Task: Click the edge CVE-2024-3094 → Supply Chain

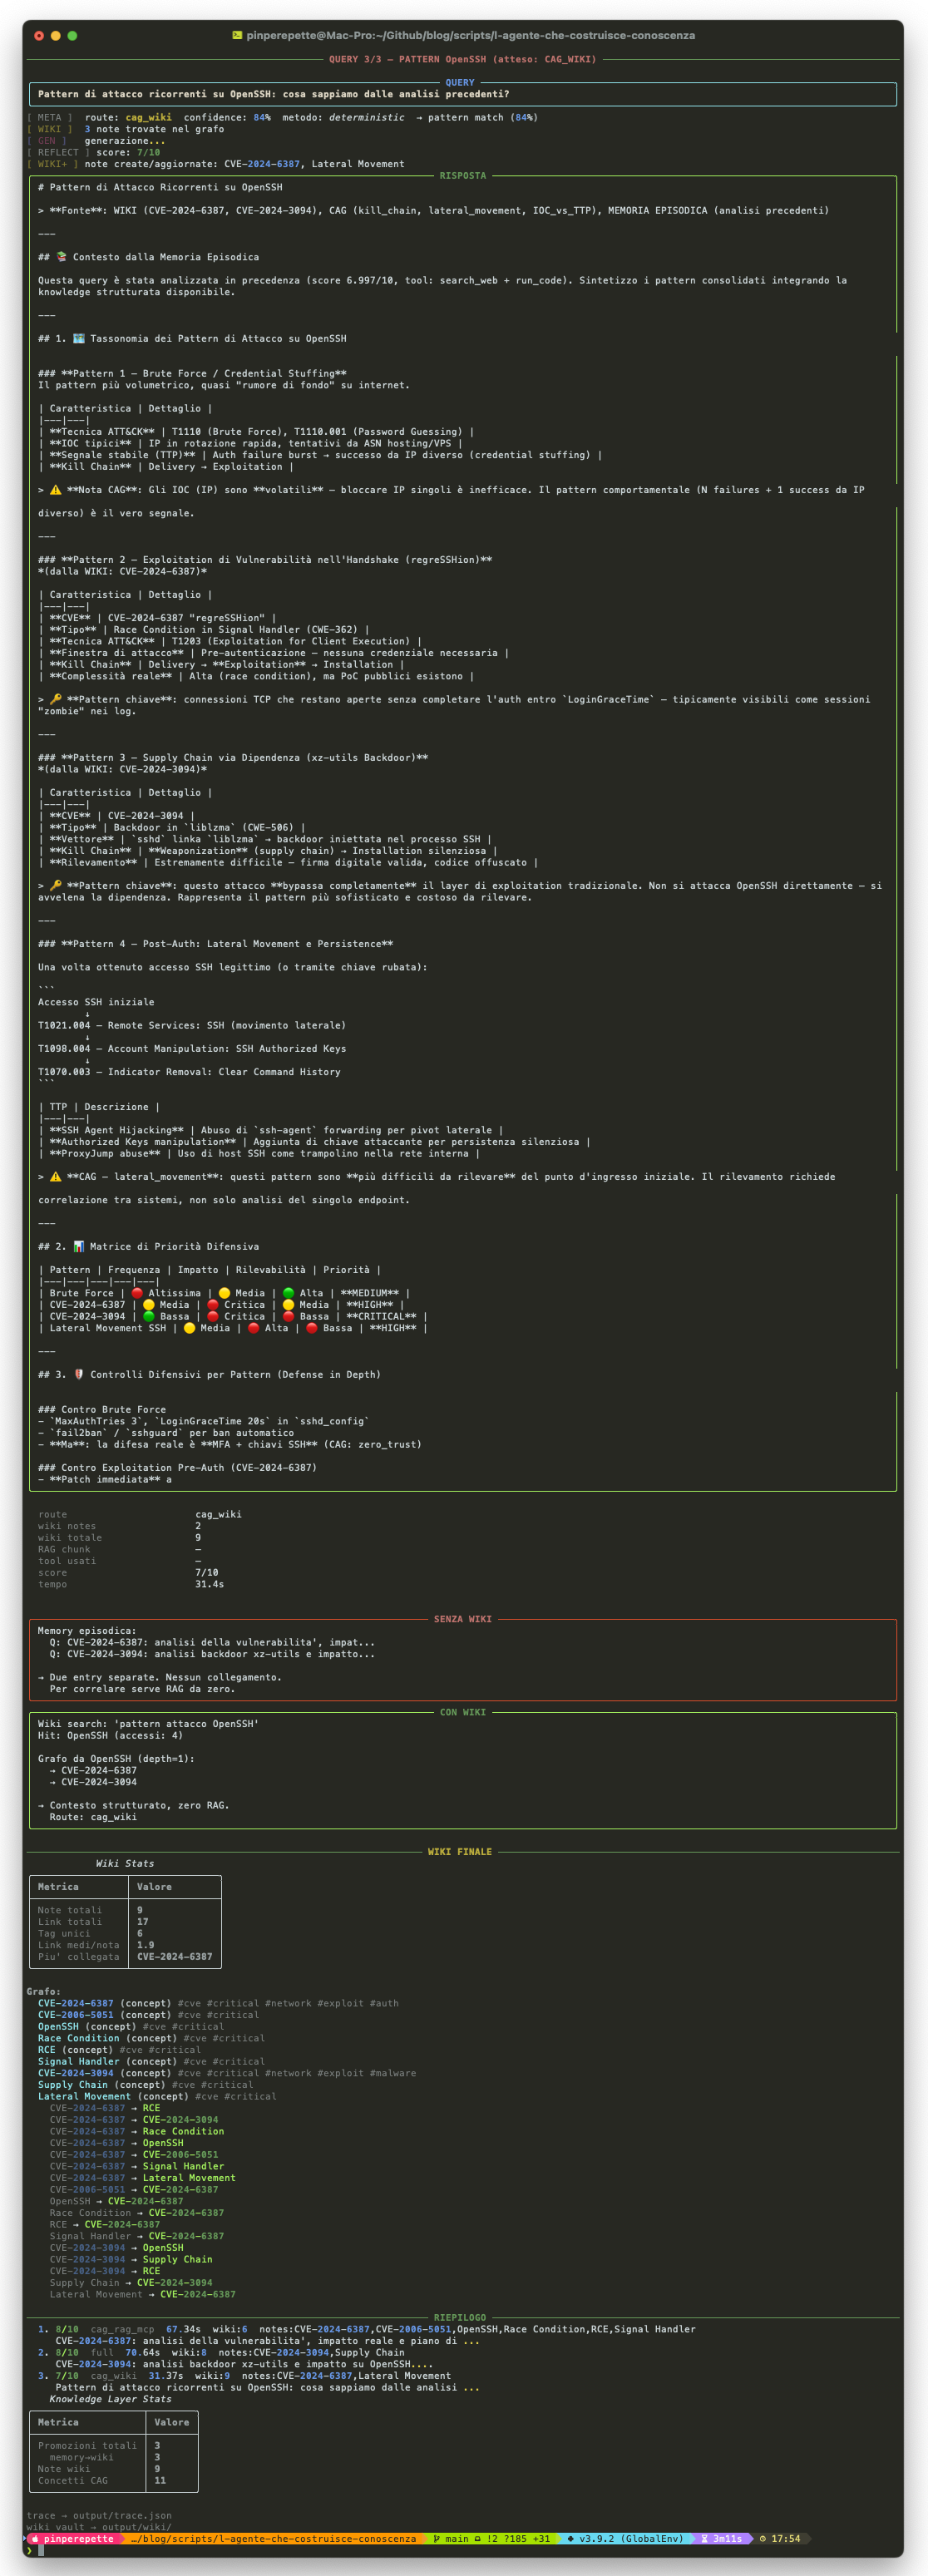Action: point(131,2259)
